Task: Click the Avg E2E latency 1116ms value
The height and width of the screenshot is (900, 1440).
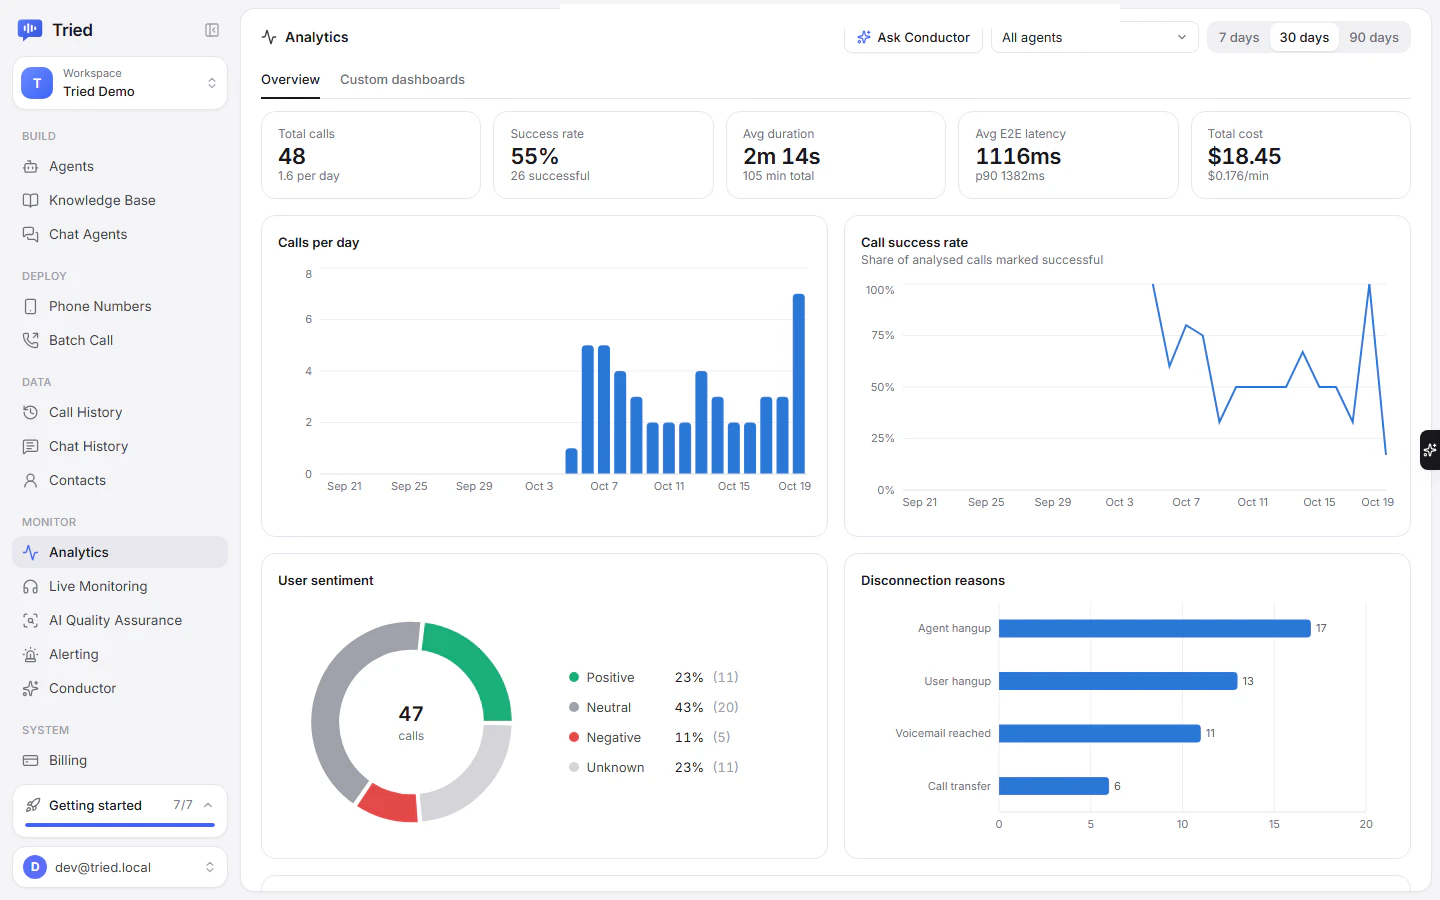Action: coord(1018,156)
